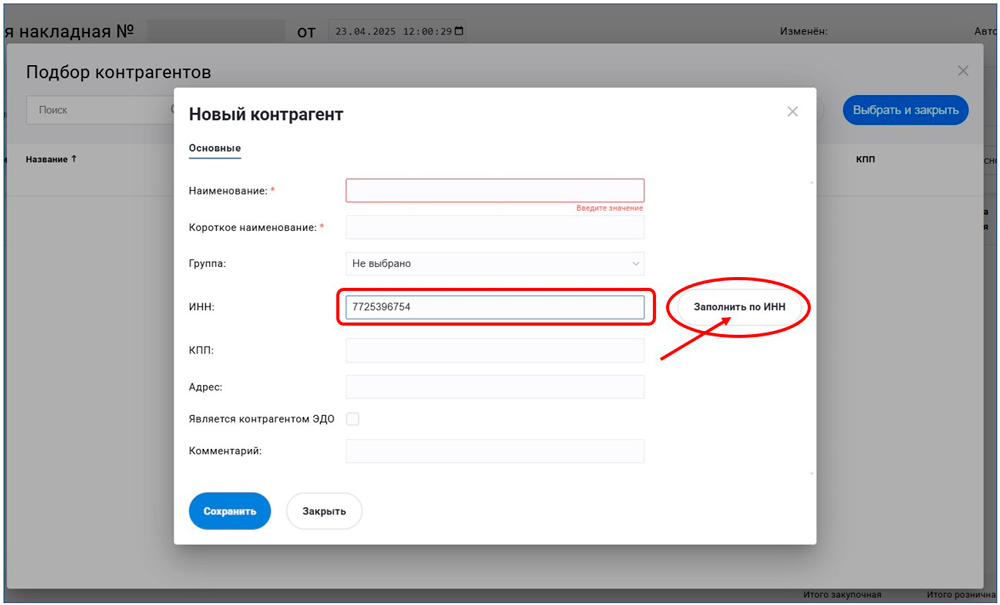Sort by the Название column header
Screen dimensions: 1000x605
(51, 159)
